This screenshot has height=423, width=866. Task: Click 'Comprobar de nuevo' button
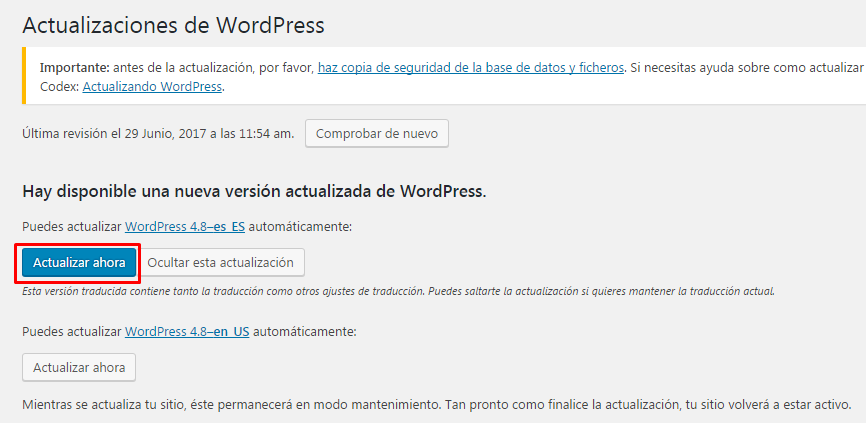[377, 134]
